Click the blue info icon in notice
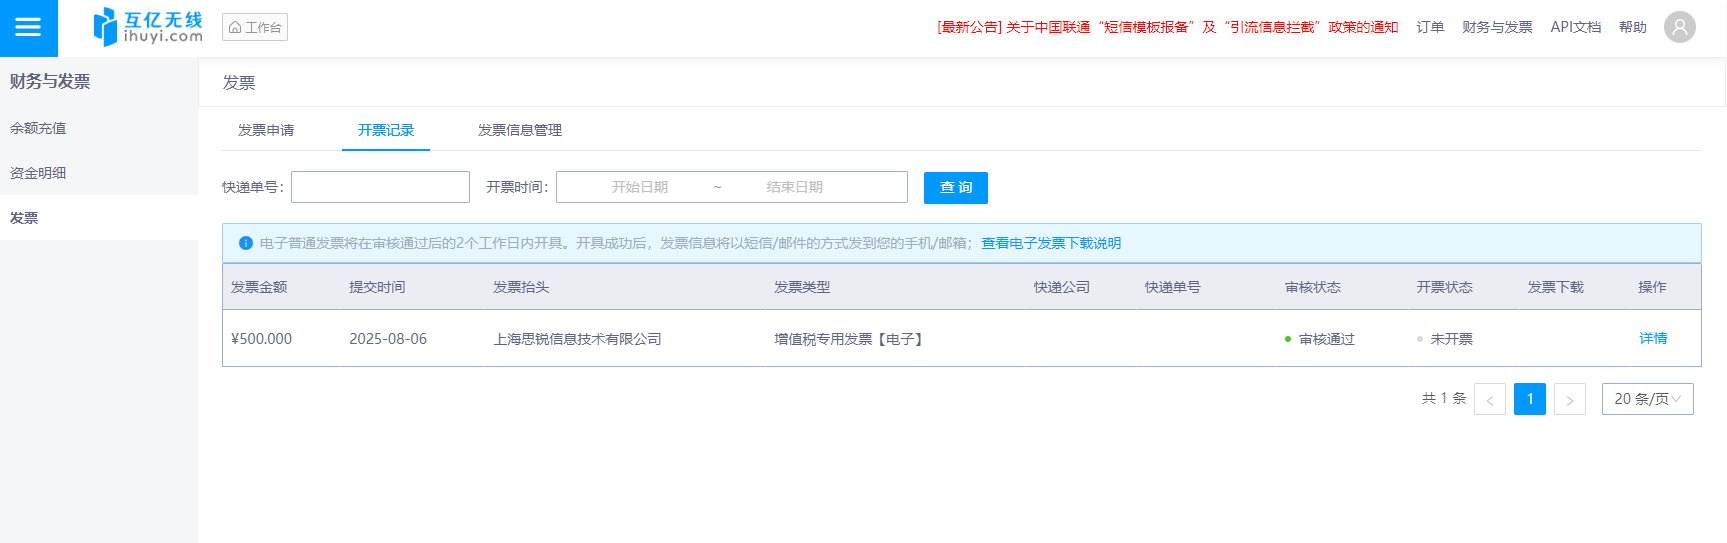This screenshot has height=543, width=1727. tap(246, 243)
